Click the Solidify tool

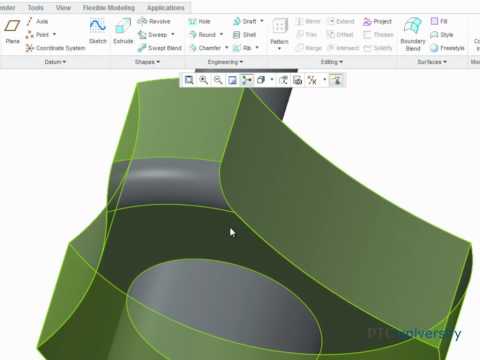377,48
